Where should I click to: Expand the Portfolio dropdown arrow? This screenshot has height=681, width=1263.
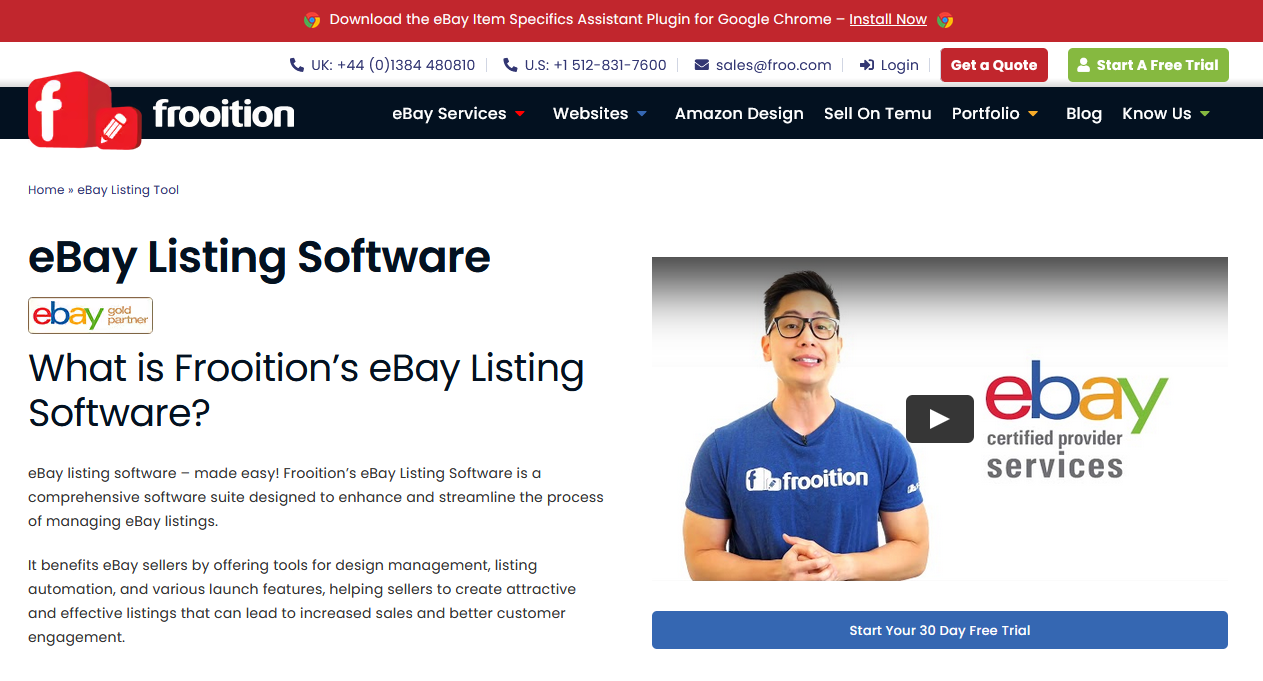point(1033,114)
